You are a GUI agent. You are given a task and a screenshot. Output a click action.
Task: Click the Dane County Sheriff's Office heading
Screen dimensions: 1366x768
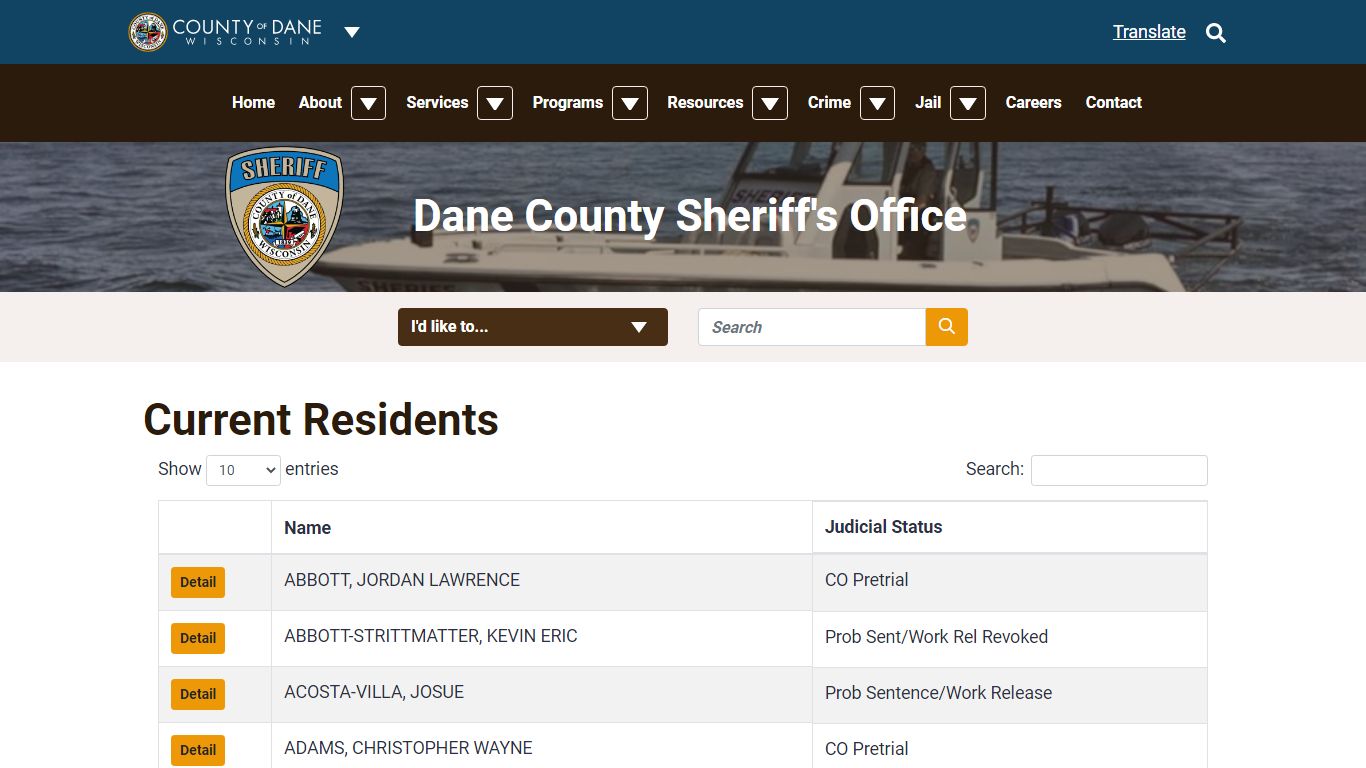tap(690, 216)
